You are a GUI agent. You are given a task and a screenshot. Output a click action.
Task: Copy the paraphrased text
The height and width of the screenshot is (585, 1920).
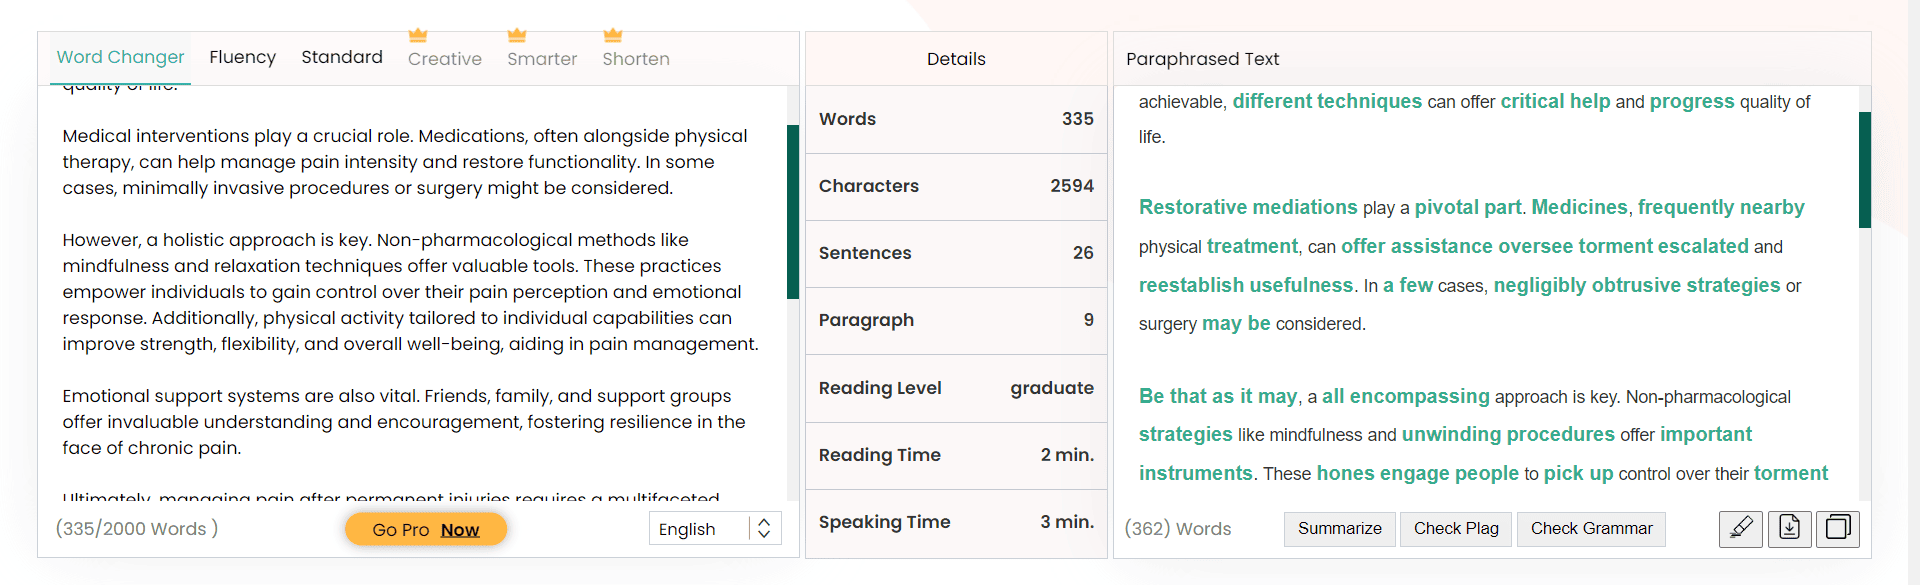click(x=1838, y=528)
